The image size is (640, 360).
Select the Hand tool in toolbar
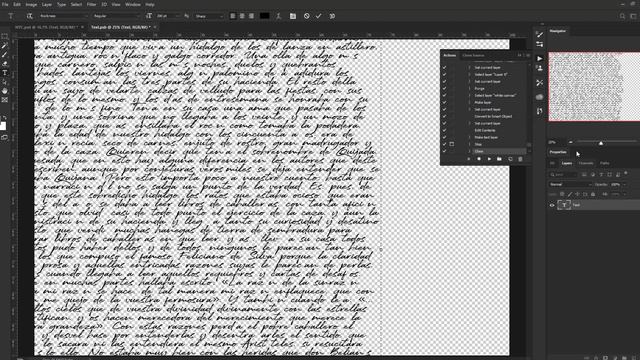(x=5, y=91)
